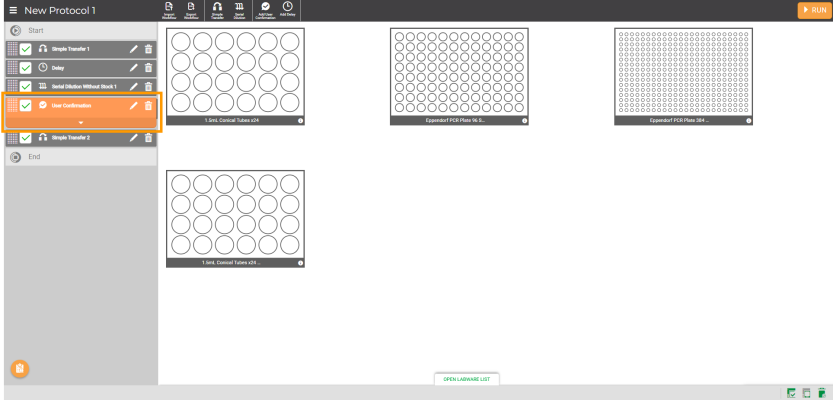The width and height of the screenshot is (833, 400).
Task: Show info for Eppendorf PCR Plate 96
Action: coord(524,120)
